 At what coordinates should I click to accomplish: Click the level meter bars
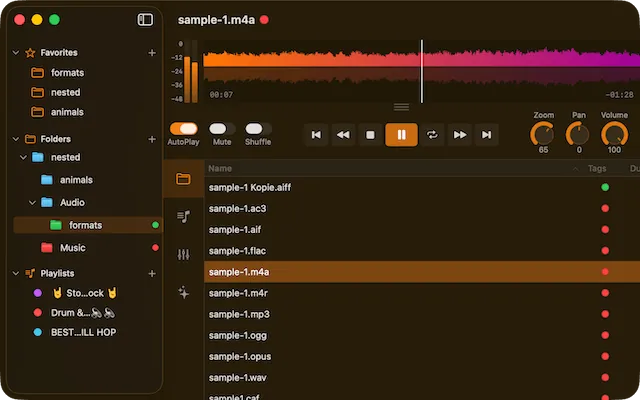coord(191,71)
